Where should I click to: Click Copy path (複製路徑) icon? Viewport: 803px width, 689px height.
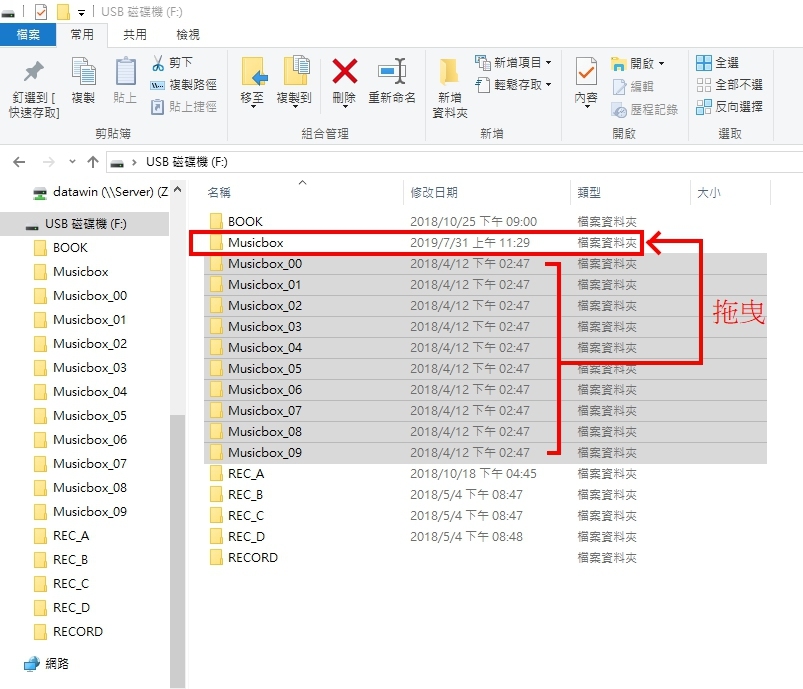tap(157, 85)
